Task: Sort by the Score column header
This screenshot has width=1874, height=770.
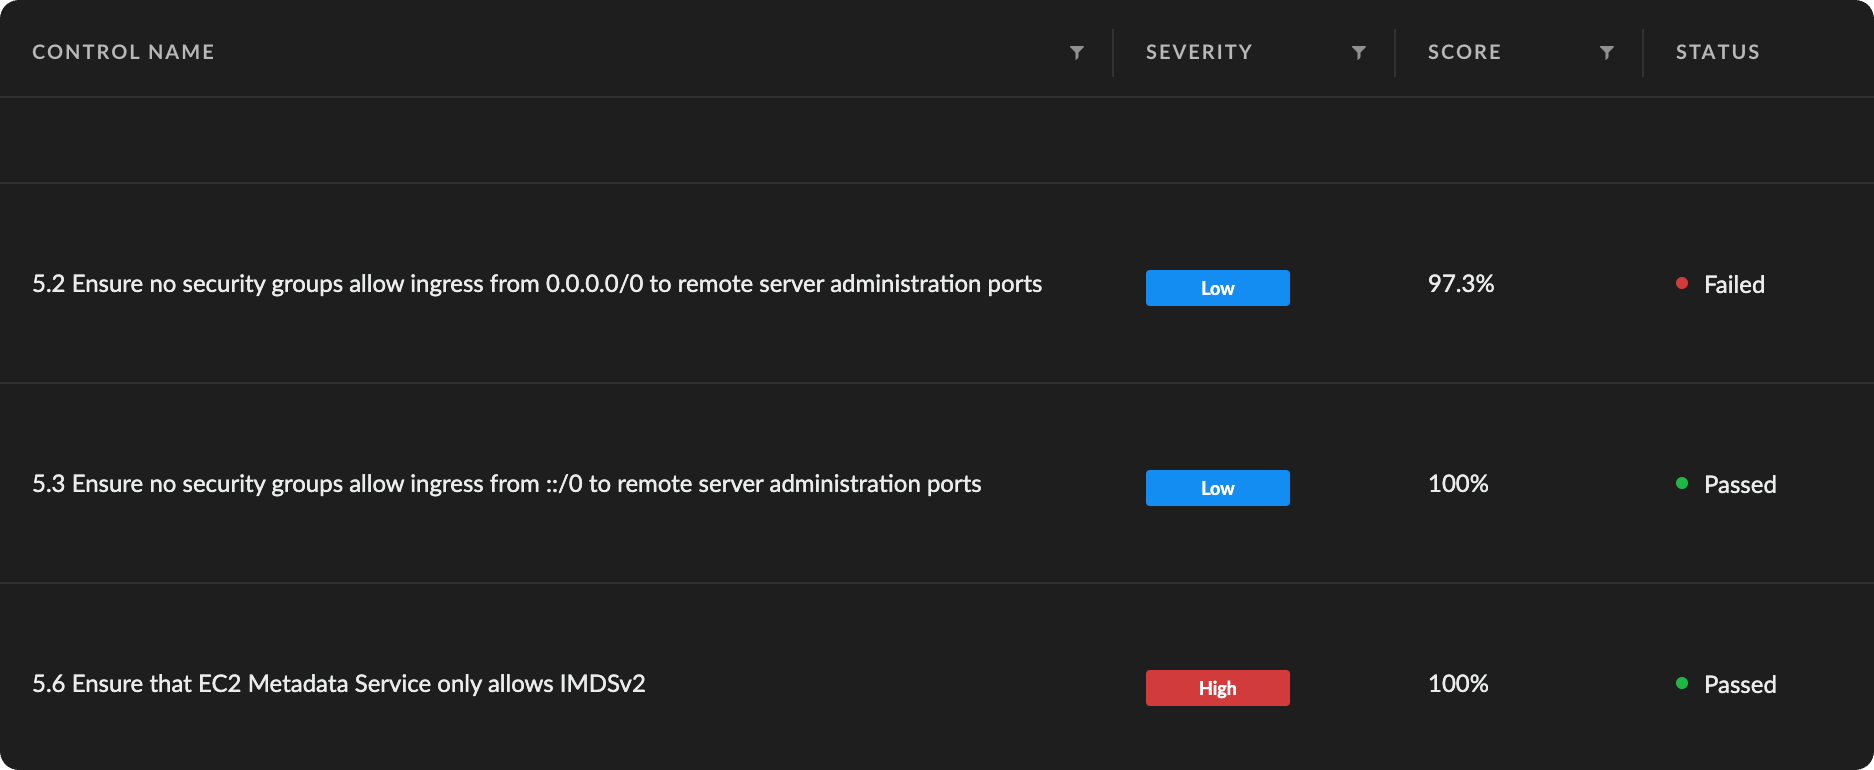Action: (1464, 52)
